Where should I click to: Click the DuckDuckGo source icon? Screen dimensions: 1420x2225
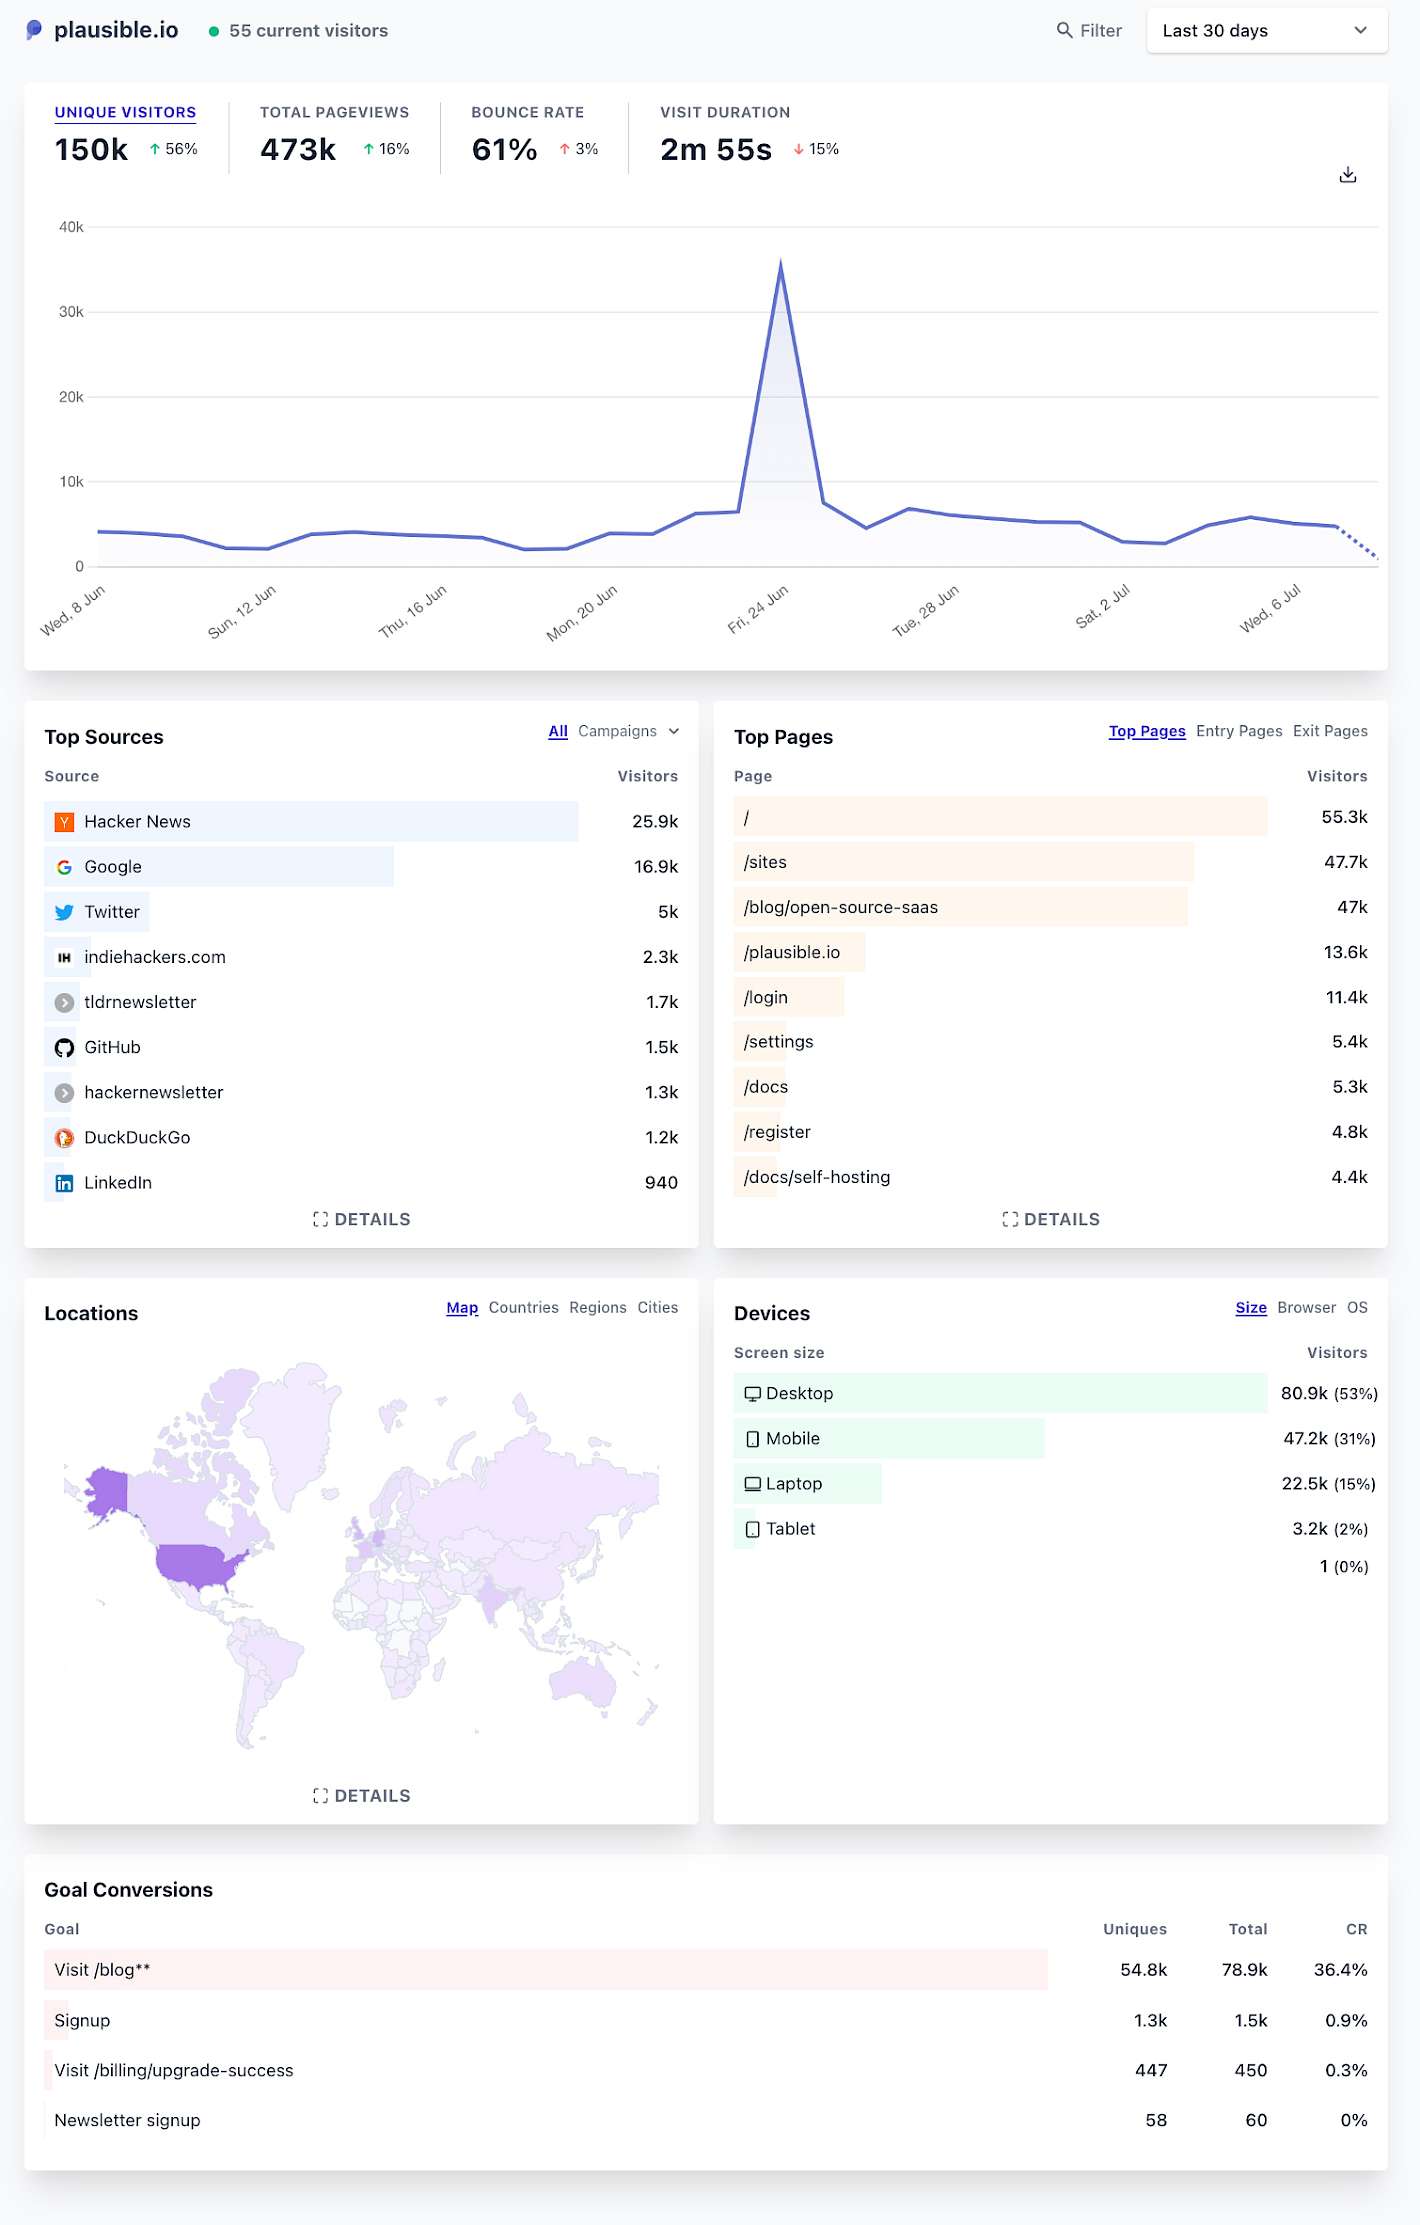(64, 1138)
